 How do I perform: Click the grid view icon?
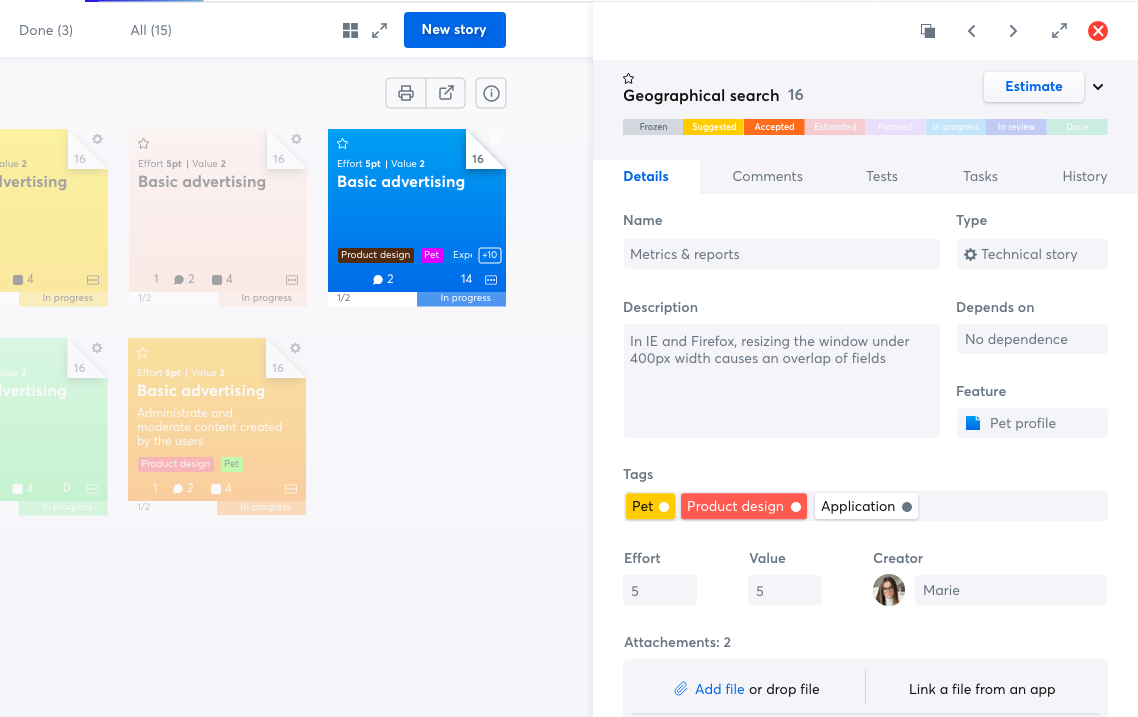point(350,31)
